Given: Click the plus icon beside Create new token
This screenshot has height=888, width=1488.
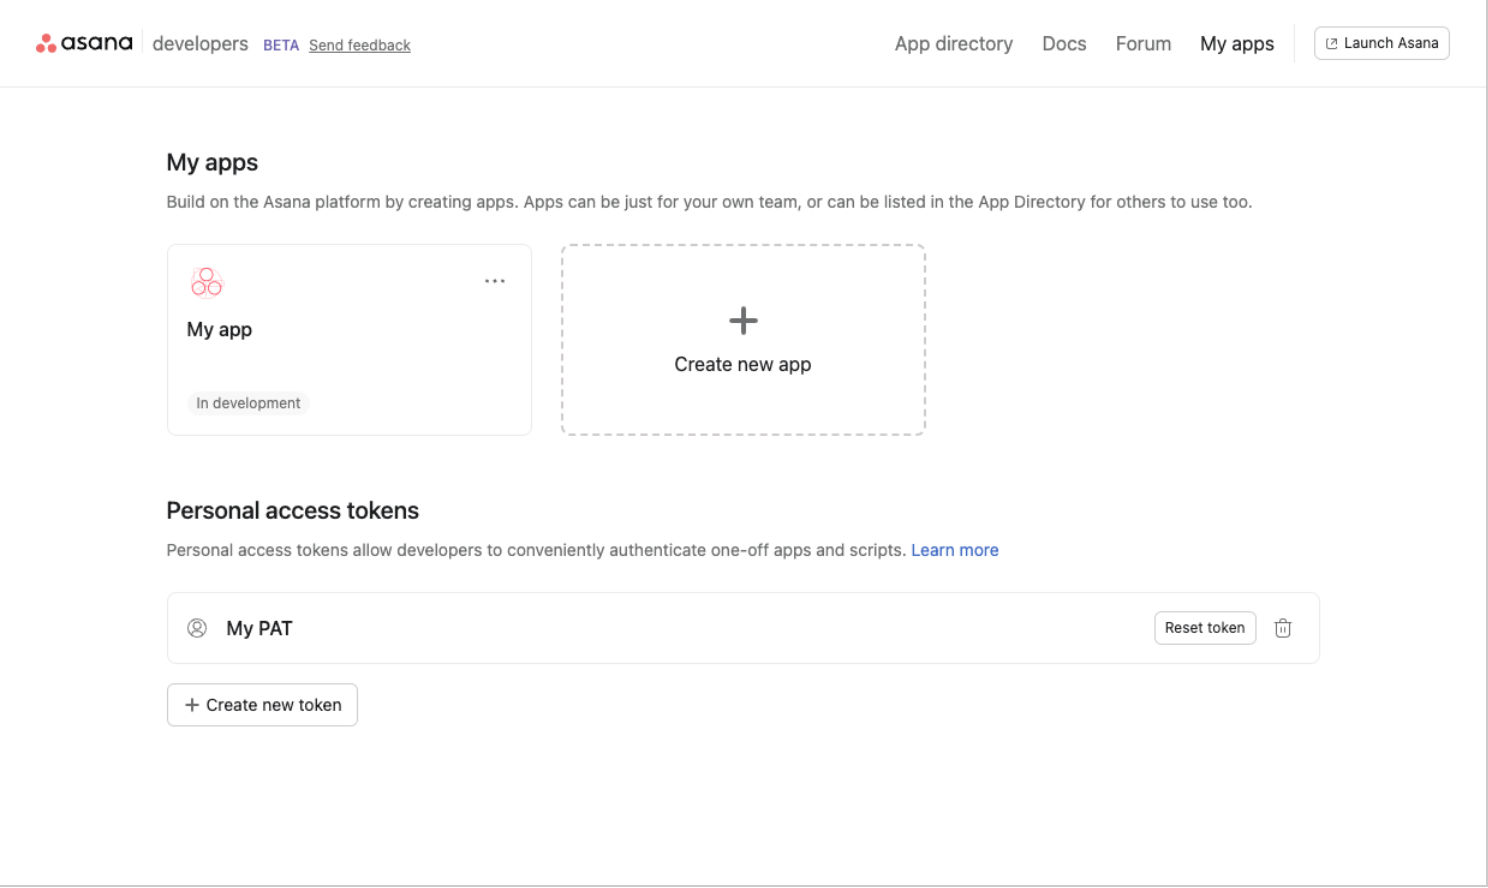Looking at the screenshot, I should pos(192,705).
